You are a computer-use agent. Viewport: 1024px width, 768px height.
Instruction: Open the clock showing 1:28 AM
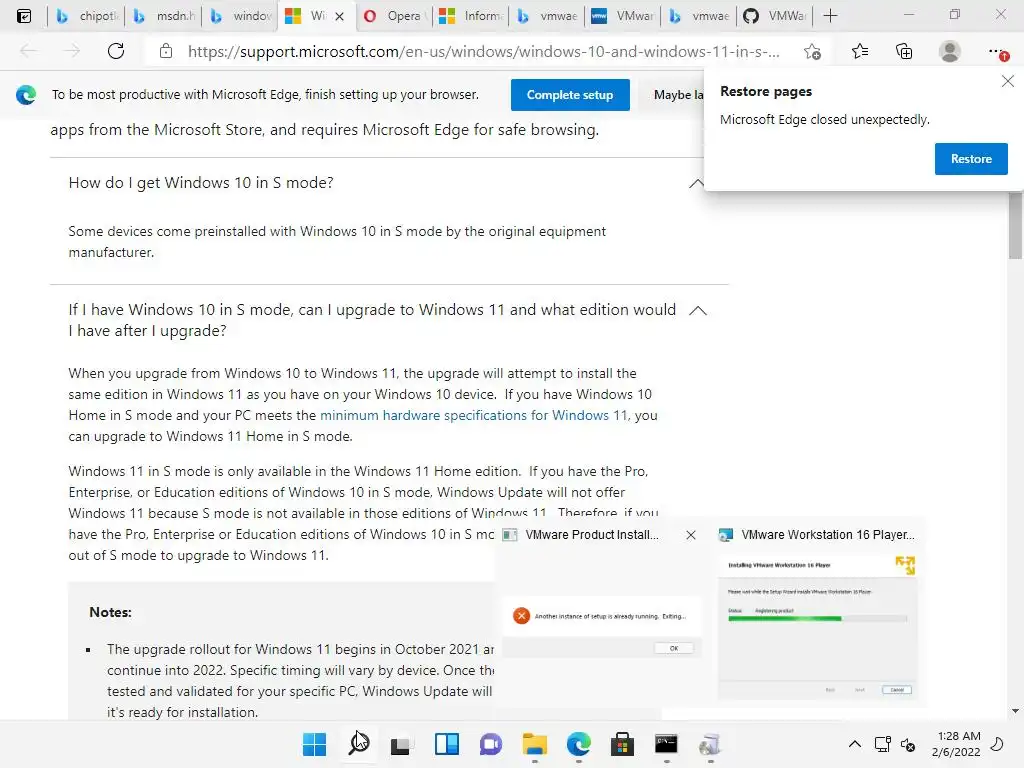point(957,744)
